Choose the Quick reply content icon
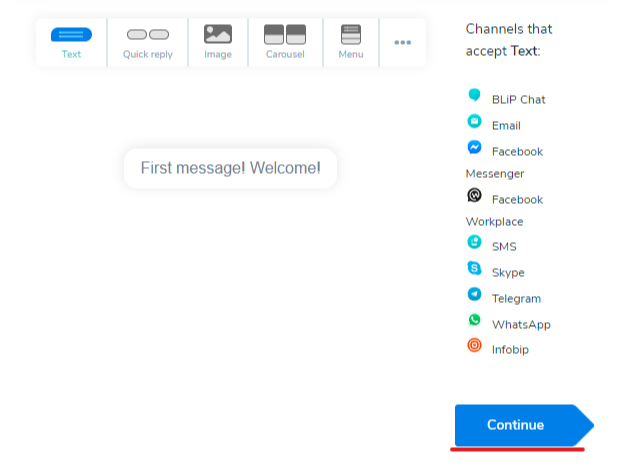Viewport: 621px width, 476px height. (148, 34)
